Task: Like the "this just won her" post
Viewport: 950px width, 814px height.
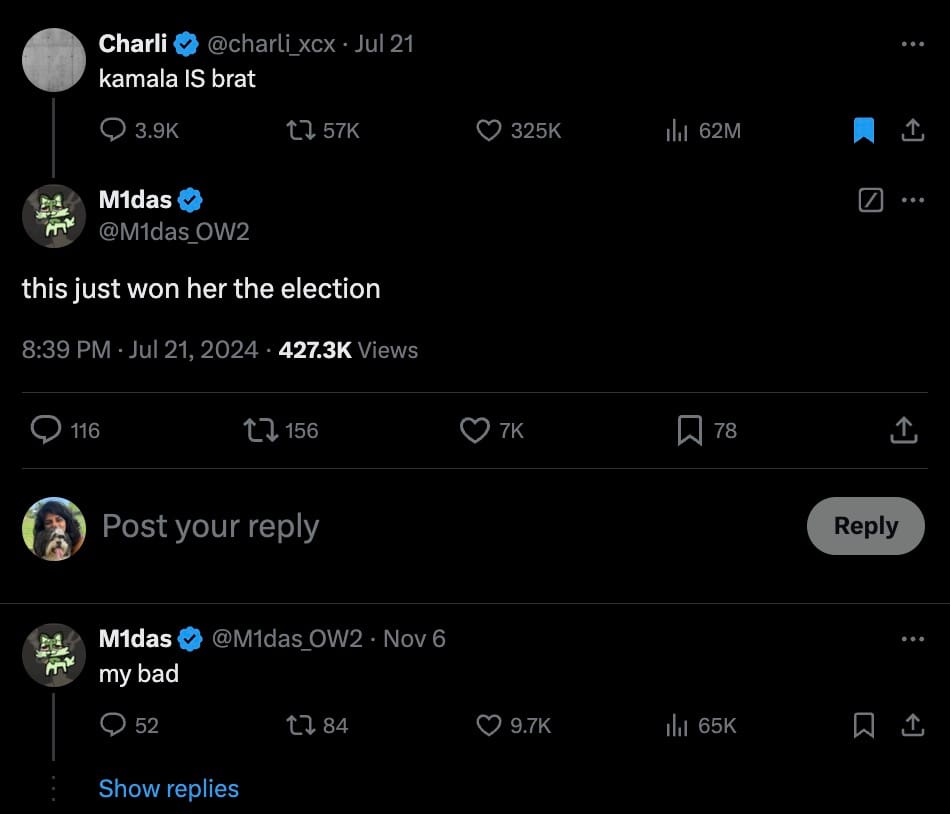Action: 474,430
